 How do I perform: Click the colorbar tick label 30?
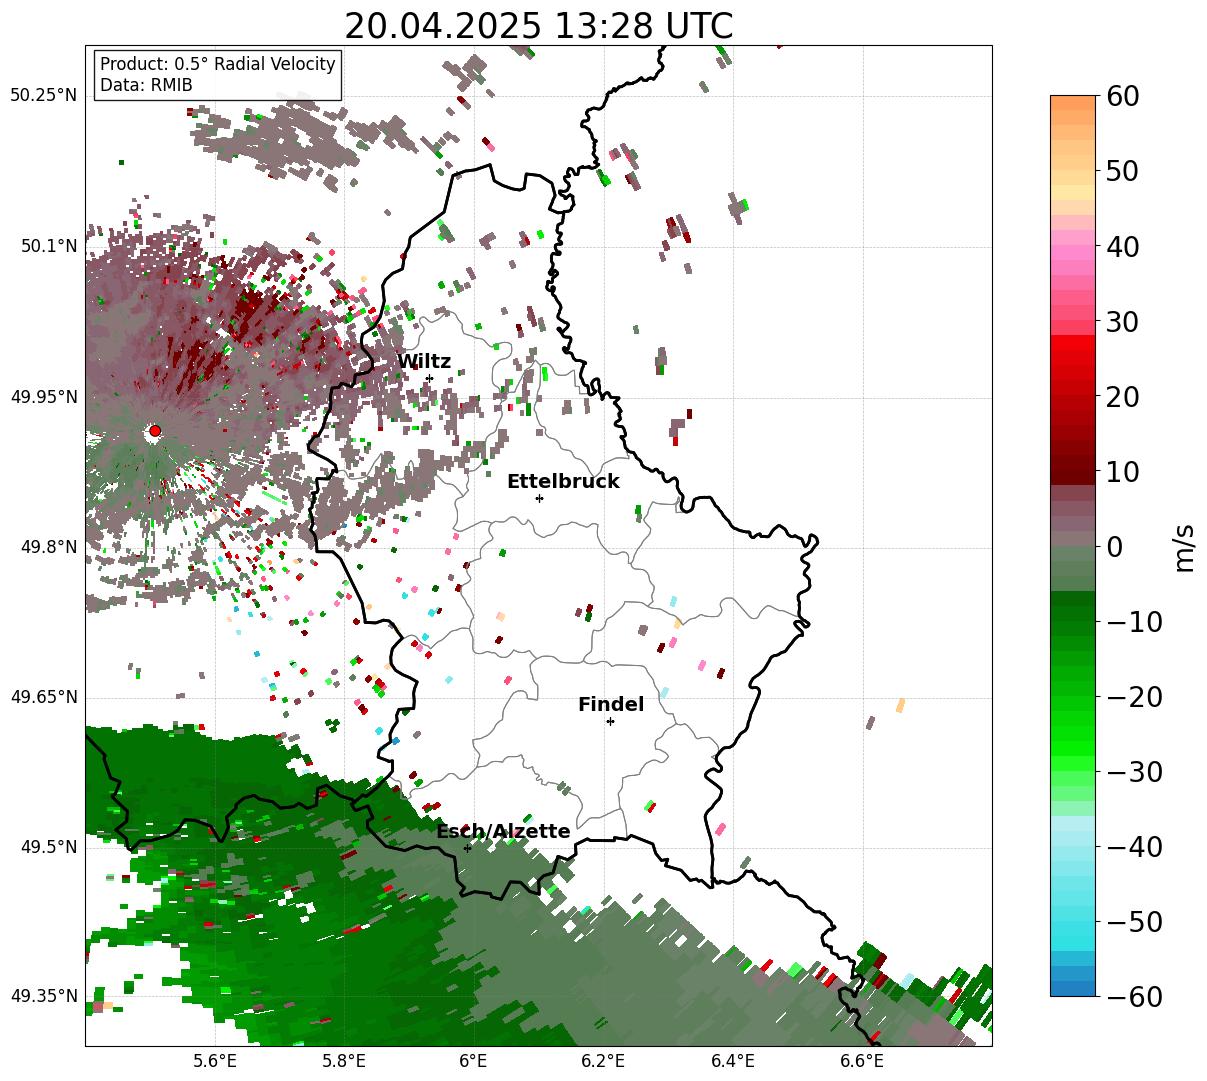1125,321
